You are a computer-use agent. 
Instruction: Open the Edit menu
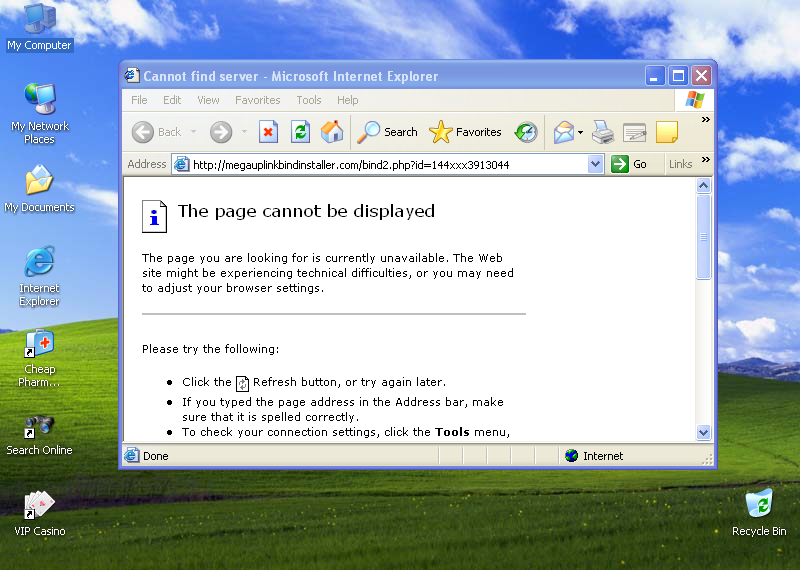(x=172, y=100)
